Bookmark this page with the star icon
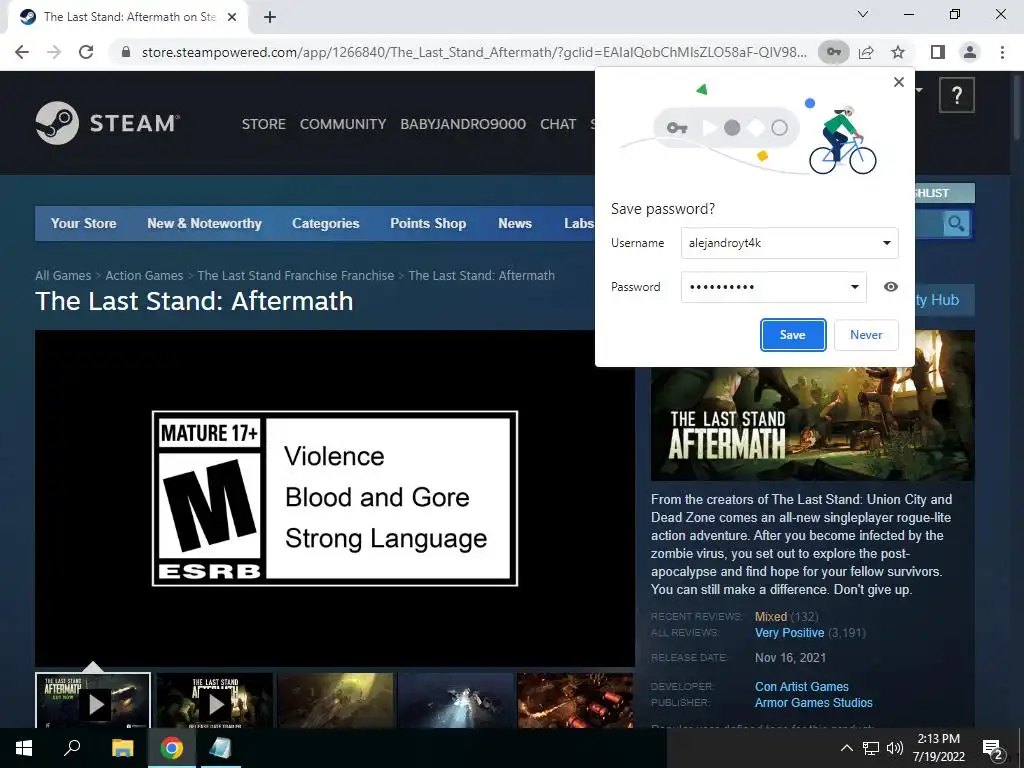The image size is (1024, 768). coord(898,52)
